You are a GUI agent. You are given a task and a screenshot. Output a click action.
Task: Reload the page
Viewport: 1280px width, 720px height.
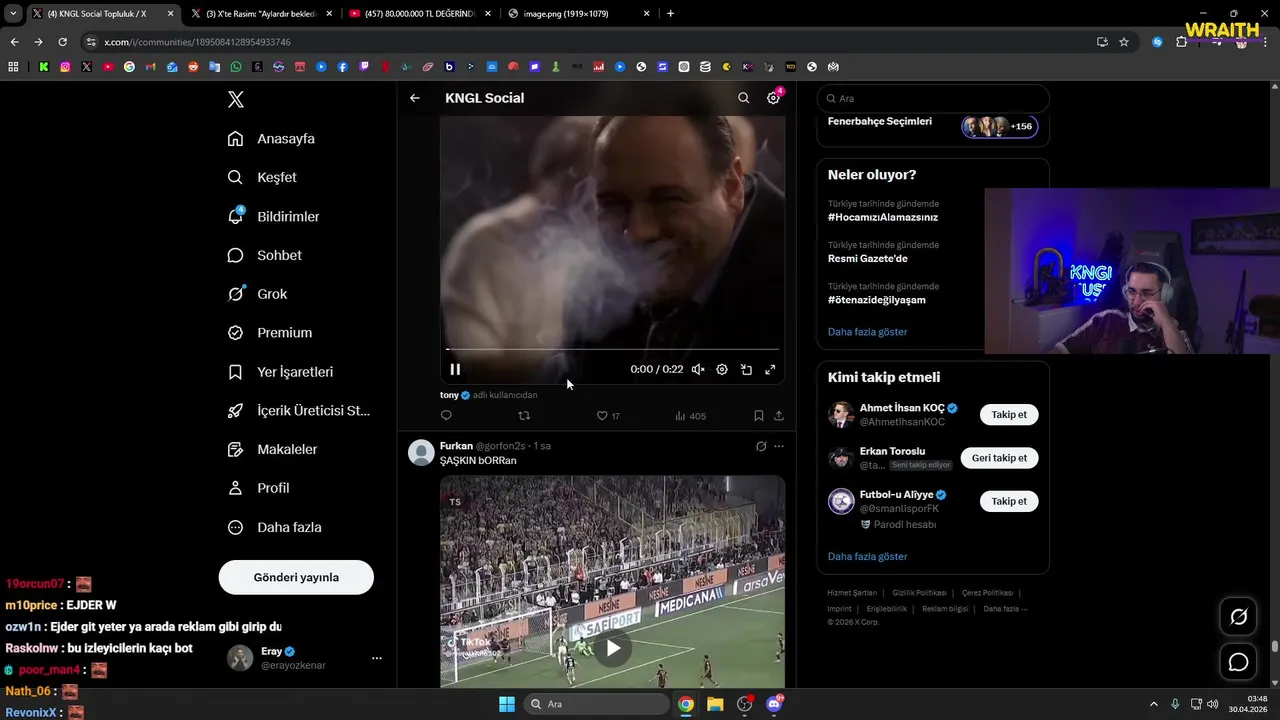click(62, 42)
